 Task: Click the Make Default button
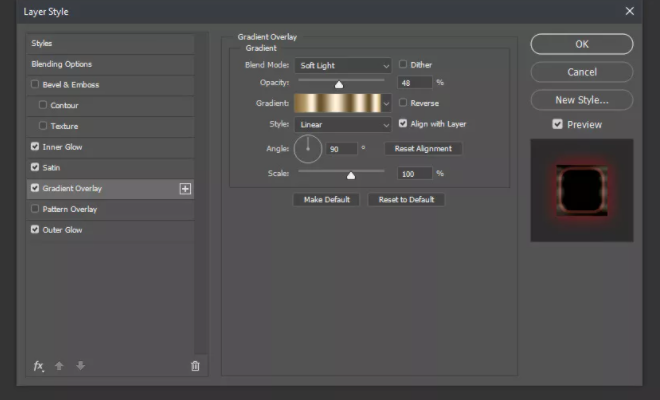pos(327,200)
